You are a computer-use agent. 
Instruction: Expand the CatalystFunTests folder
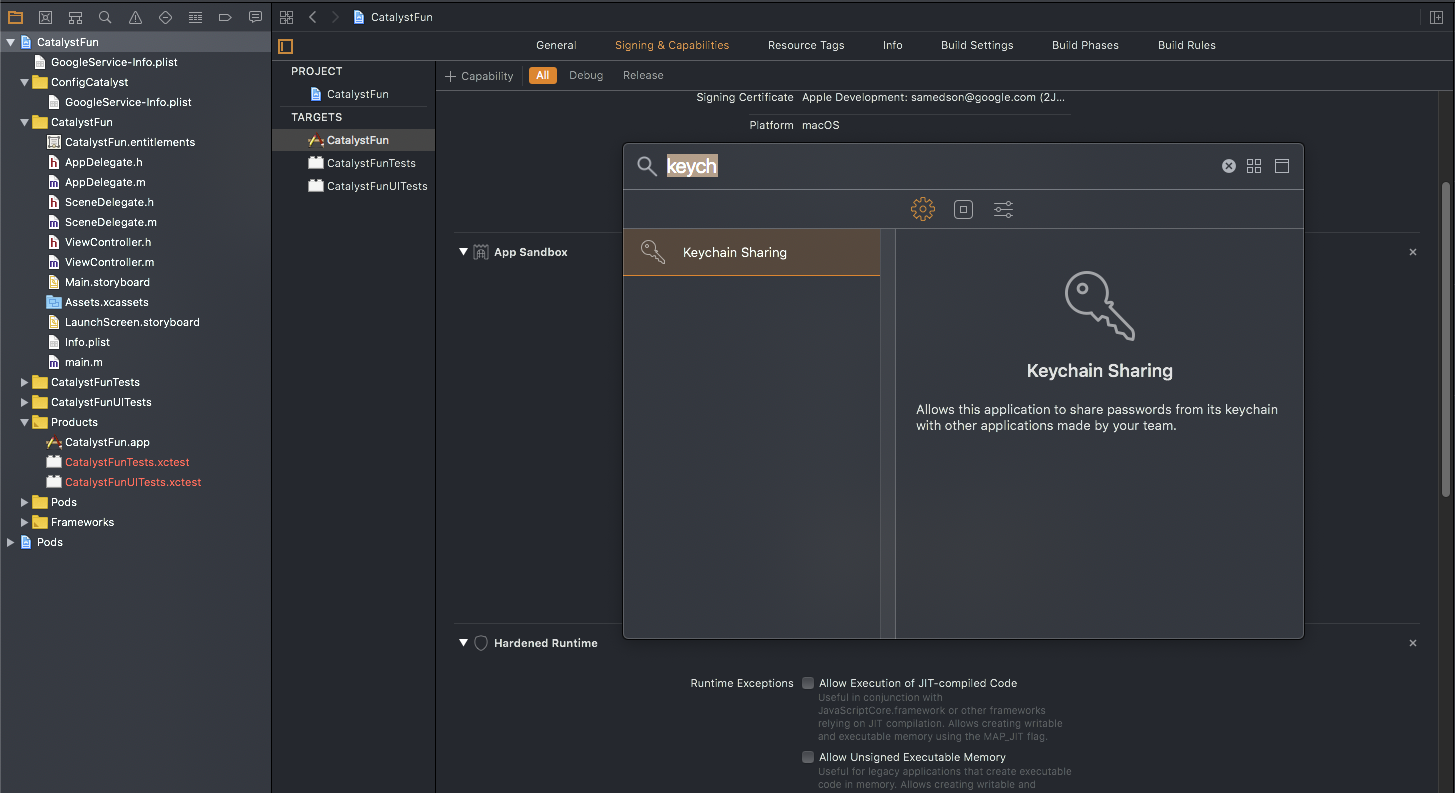point(25,382)
